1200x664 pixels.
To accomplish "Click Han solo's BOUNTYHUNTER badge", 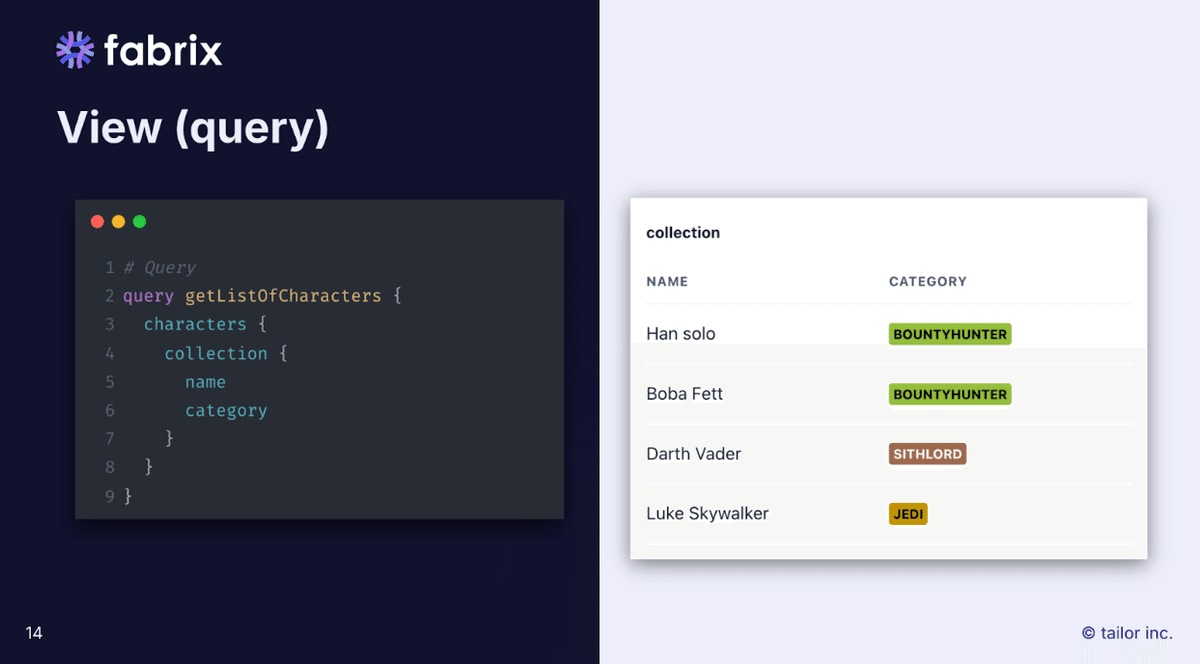I will tap(950, 334).
